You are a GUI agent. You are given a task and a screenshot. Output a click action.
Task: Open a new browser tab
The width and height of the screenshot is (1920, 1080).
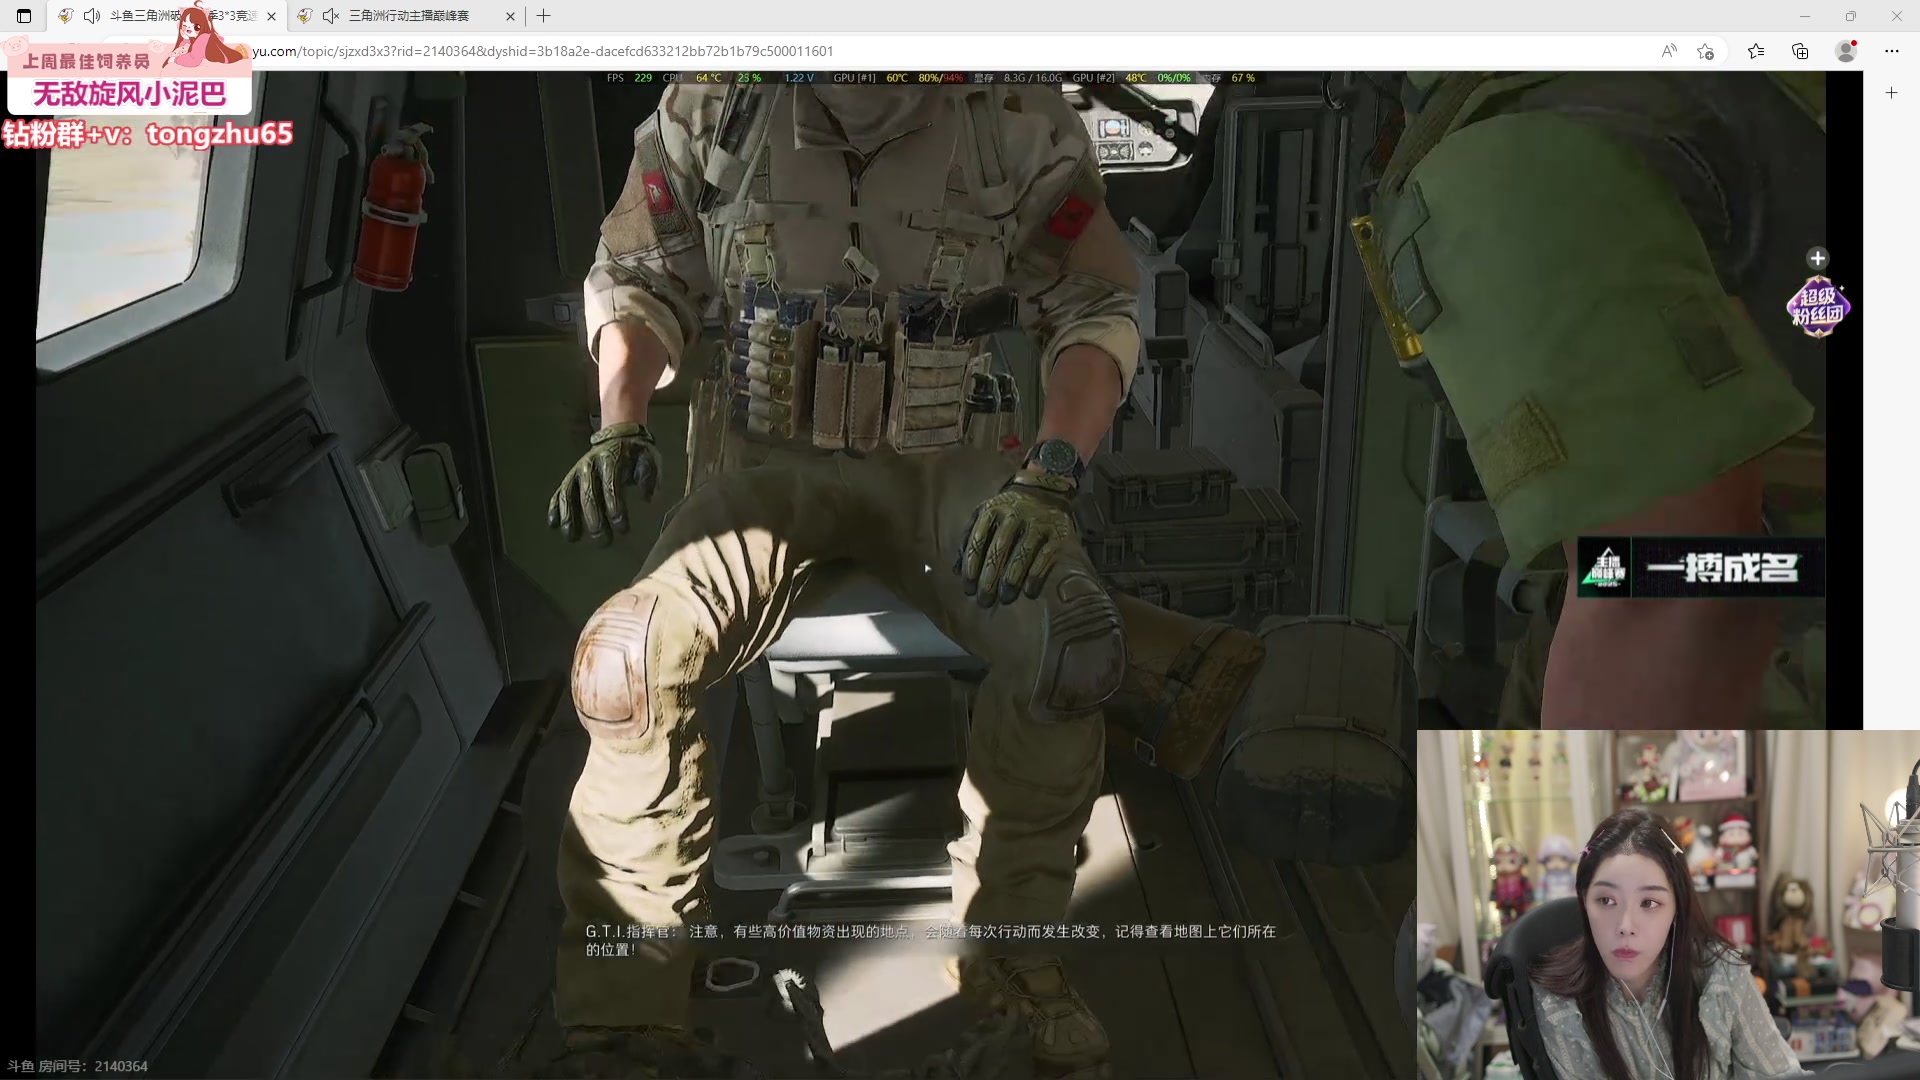coord(544,16)
